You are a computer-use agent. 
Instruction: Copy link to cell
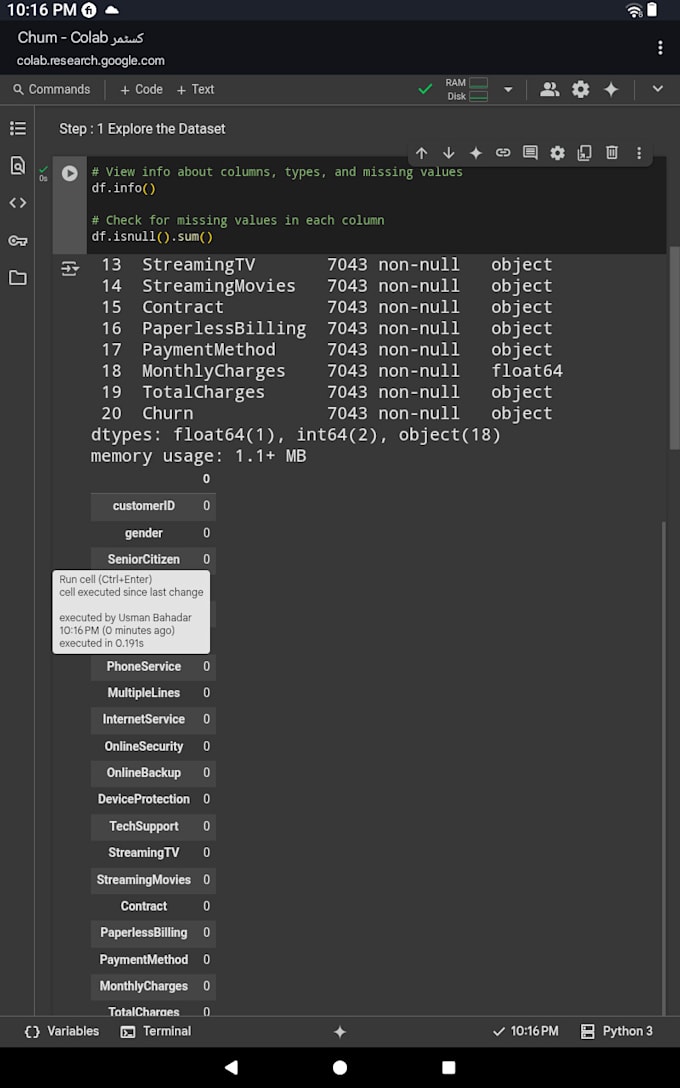pyautogui.click(x=503, y=153)
